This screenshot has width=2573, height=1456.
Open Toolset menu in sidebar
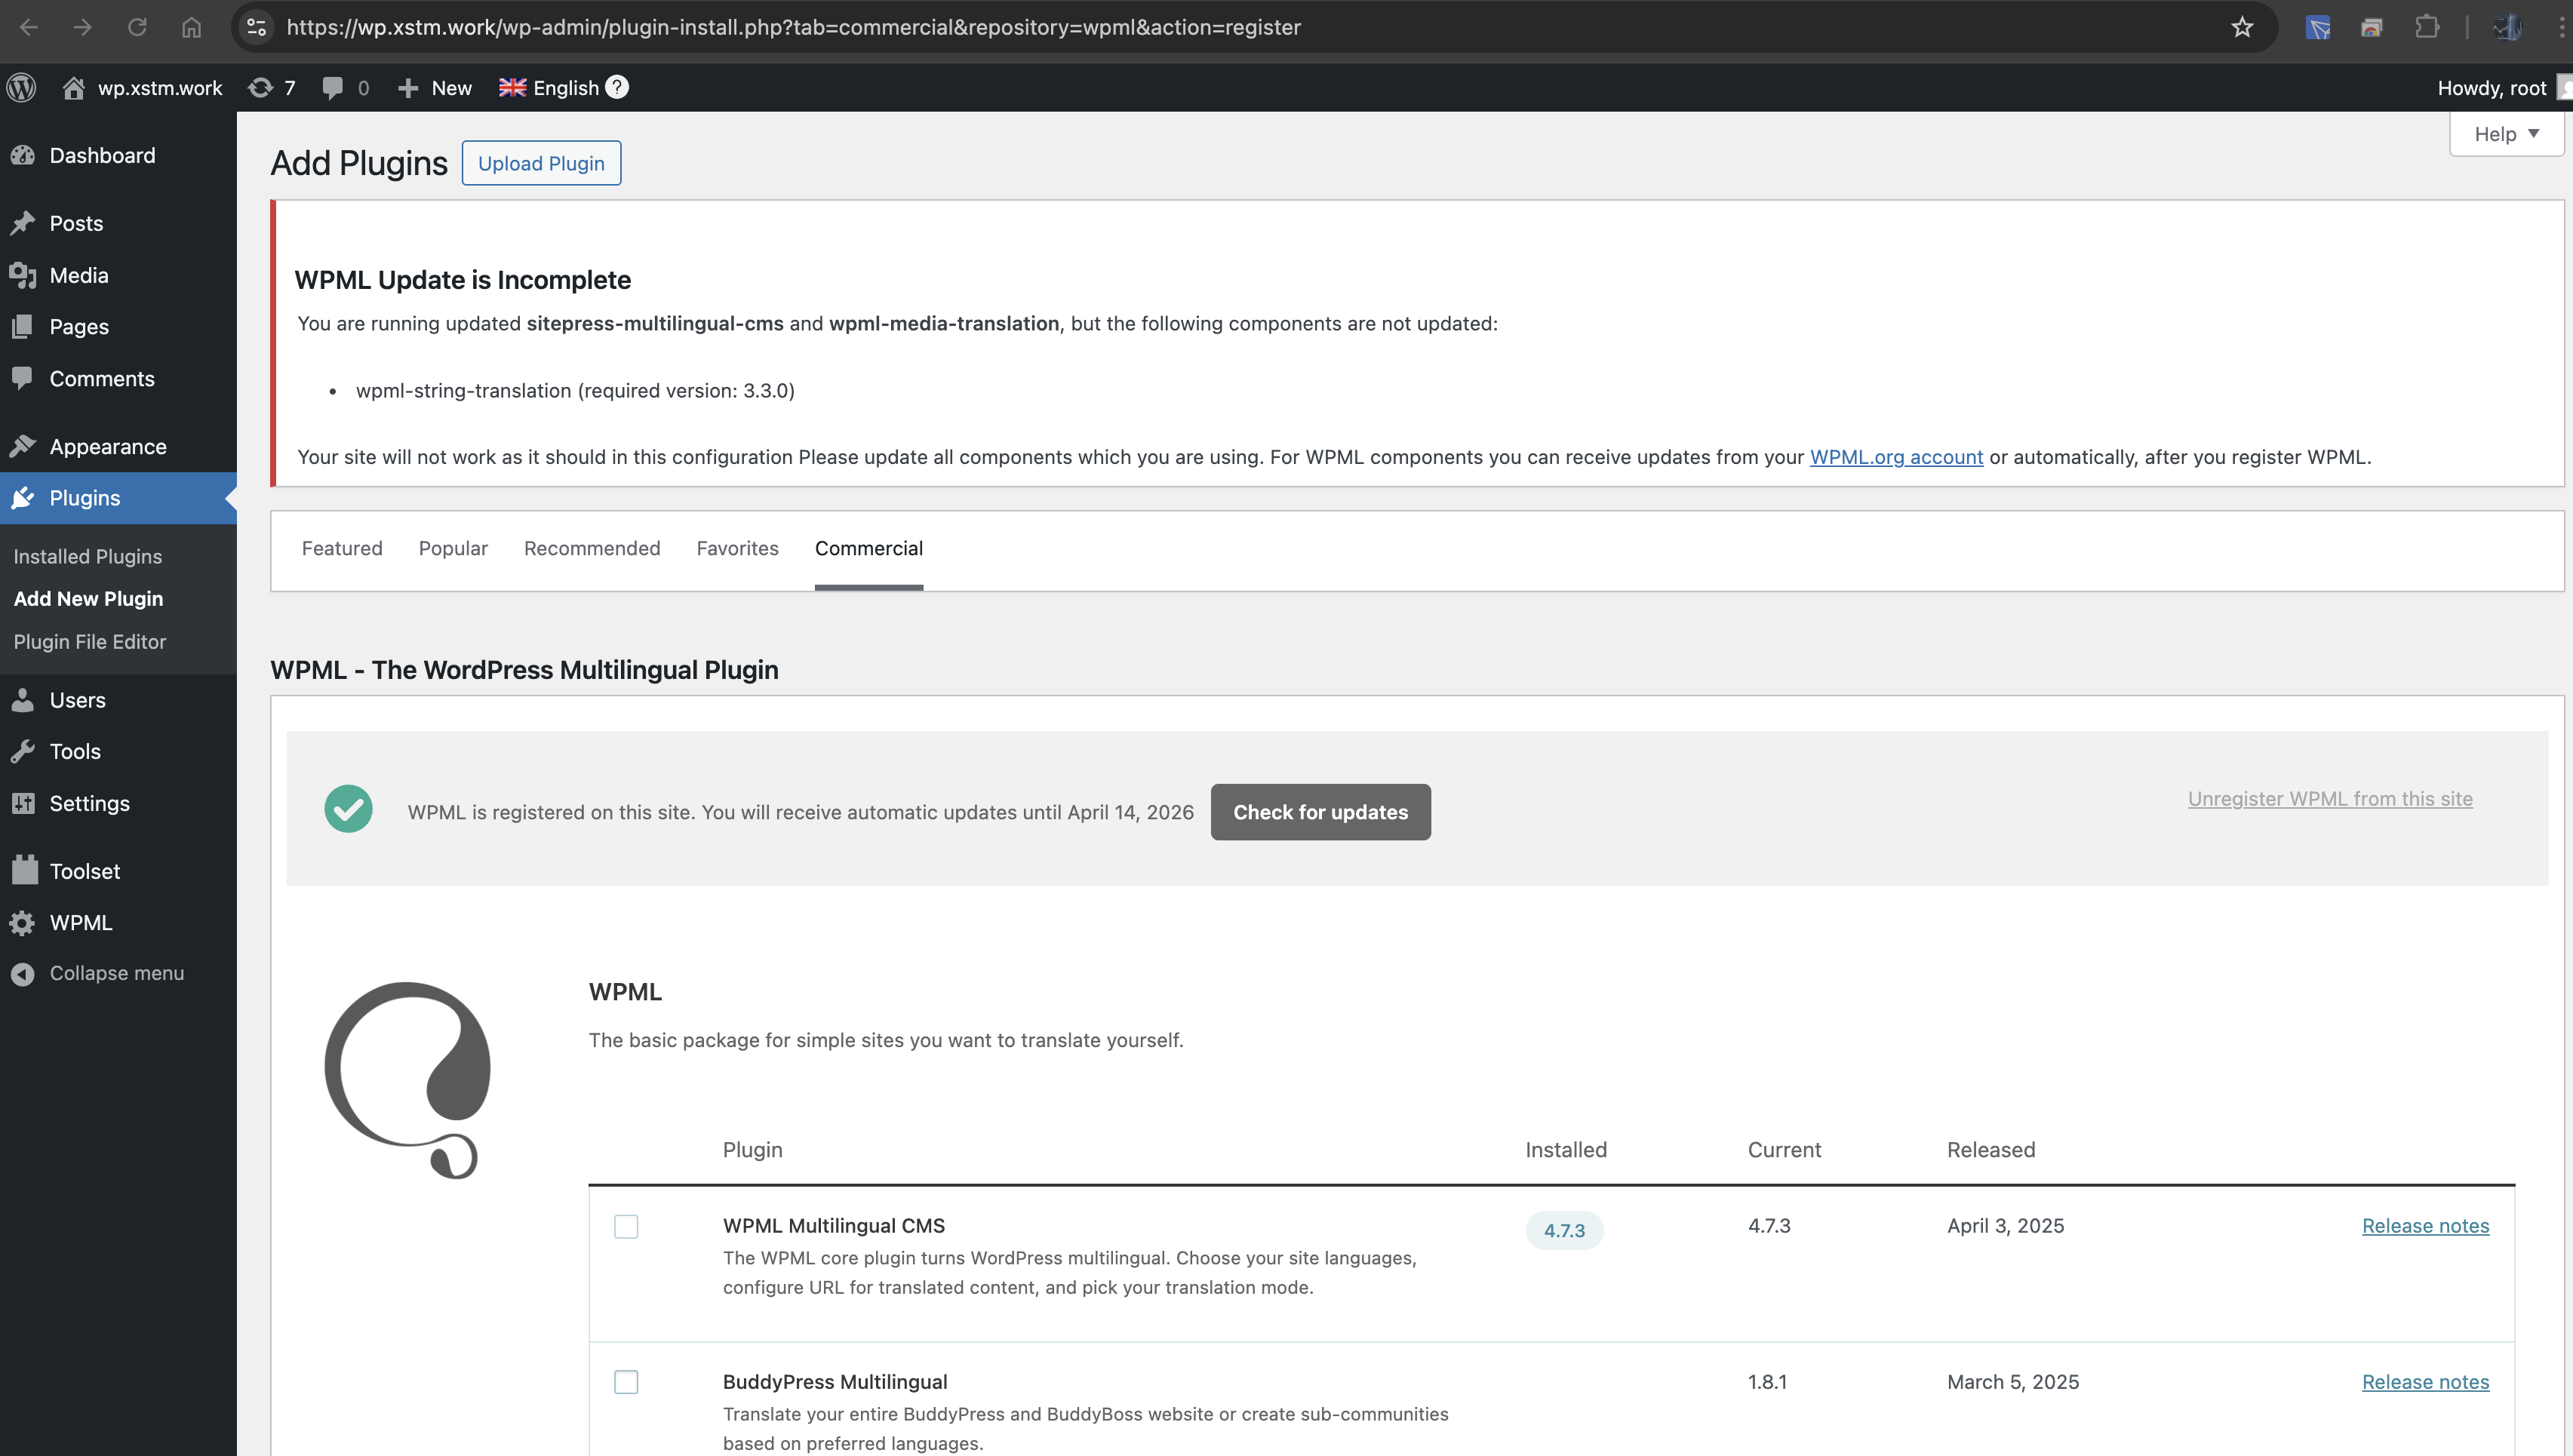118,871
